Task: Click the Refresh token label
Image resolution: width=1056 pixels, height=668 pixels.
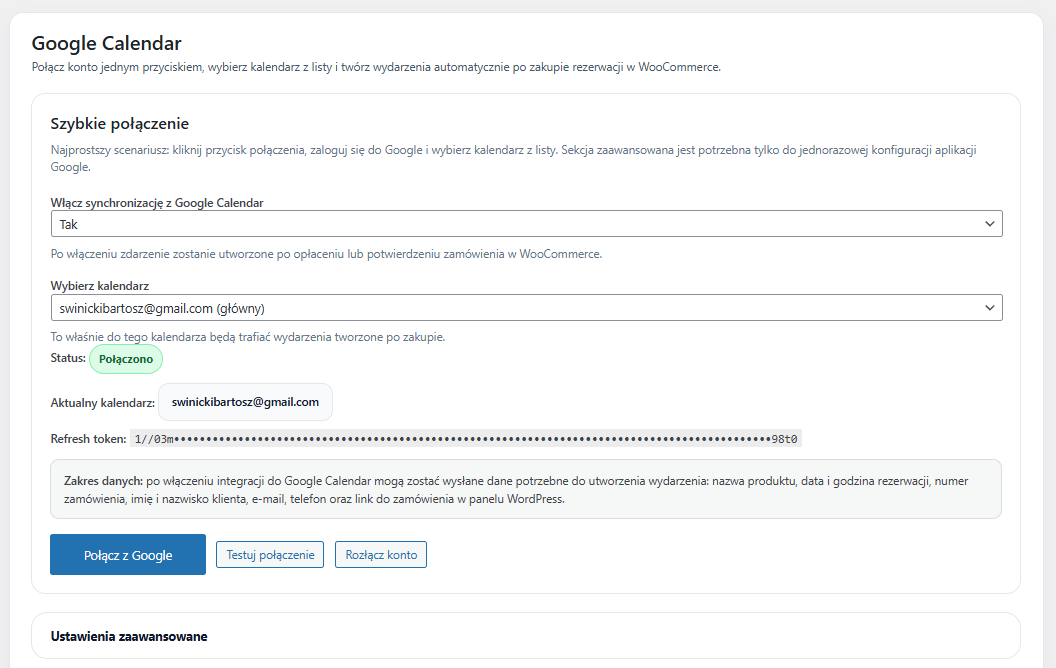Action: pos(88,439)
